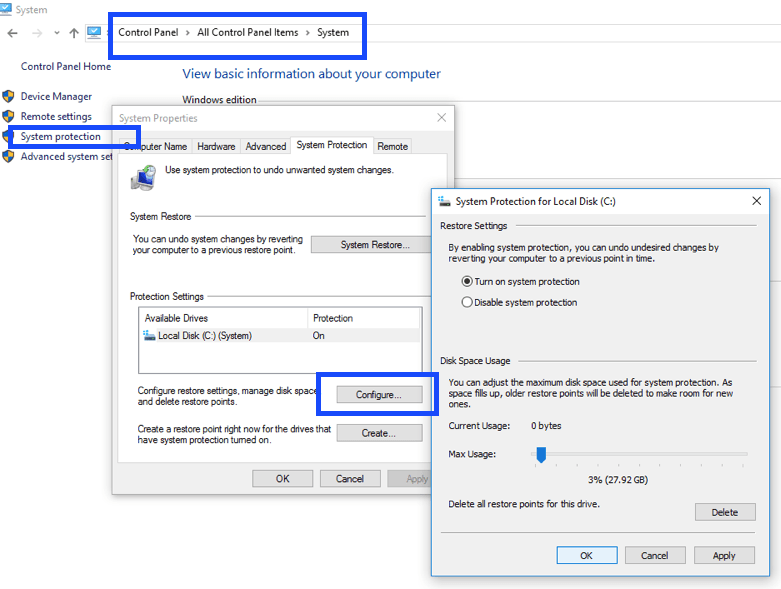Viewport: 781px width, 589px height.
Task: Go up one level with the Up arrow
Action: (x=74, y=33)
